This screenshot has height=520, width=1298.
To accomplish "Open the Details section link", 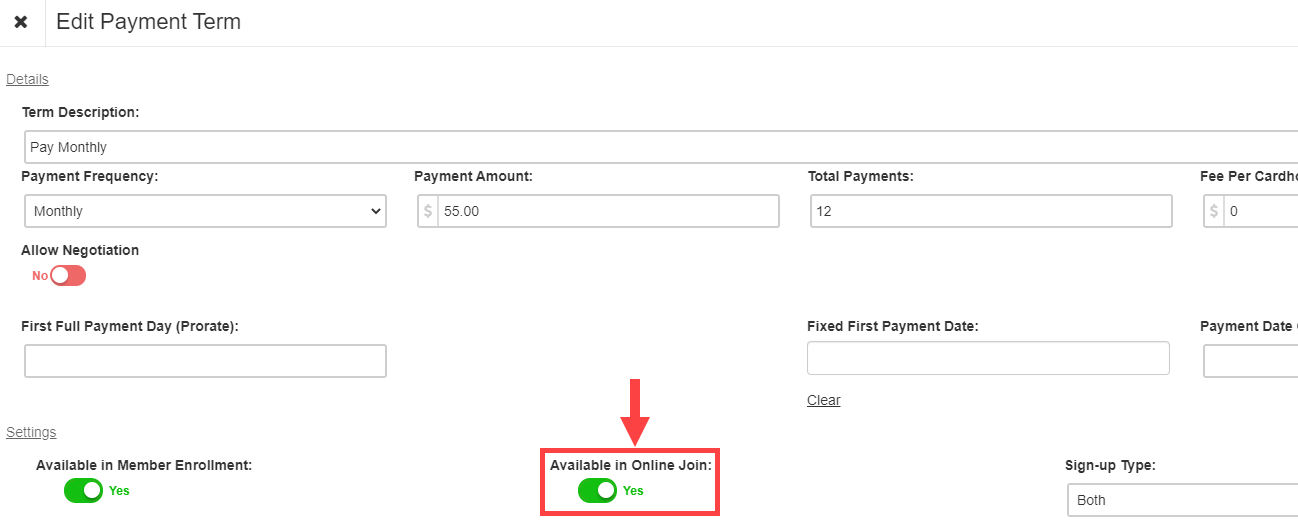I will click(27, 79).
